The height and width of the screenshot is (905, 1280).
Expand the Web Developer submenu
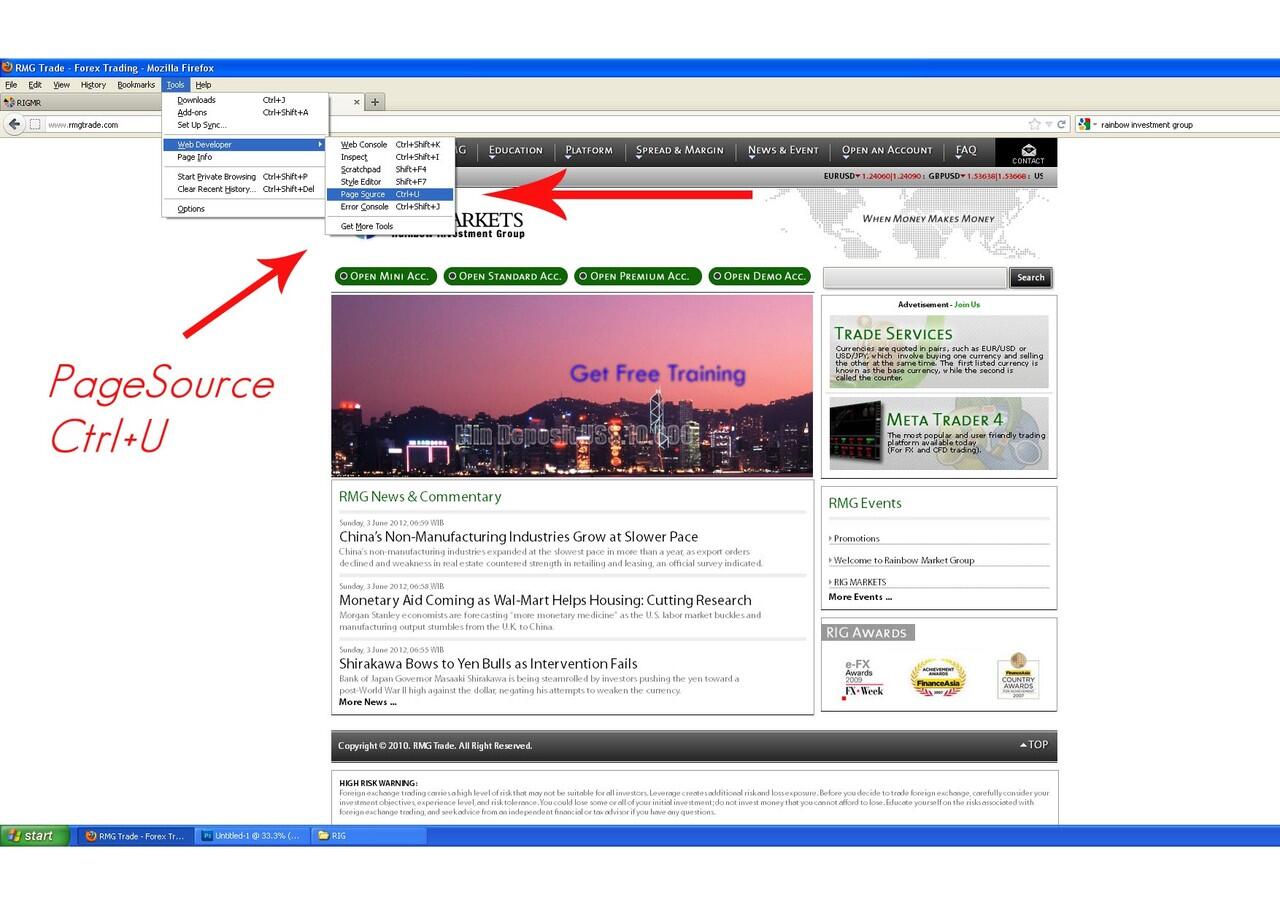coord(246,145)
